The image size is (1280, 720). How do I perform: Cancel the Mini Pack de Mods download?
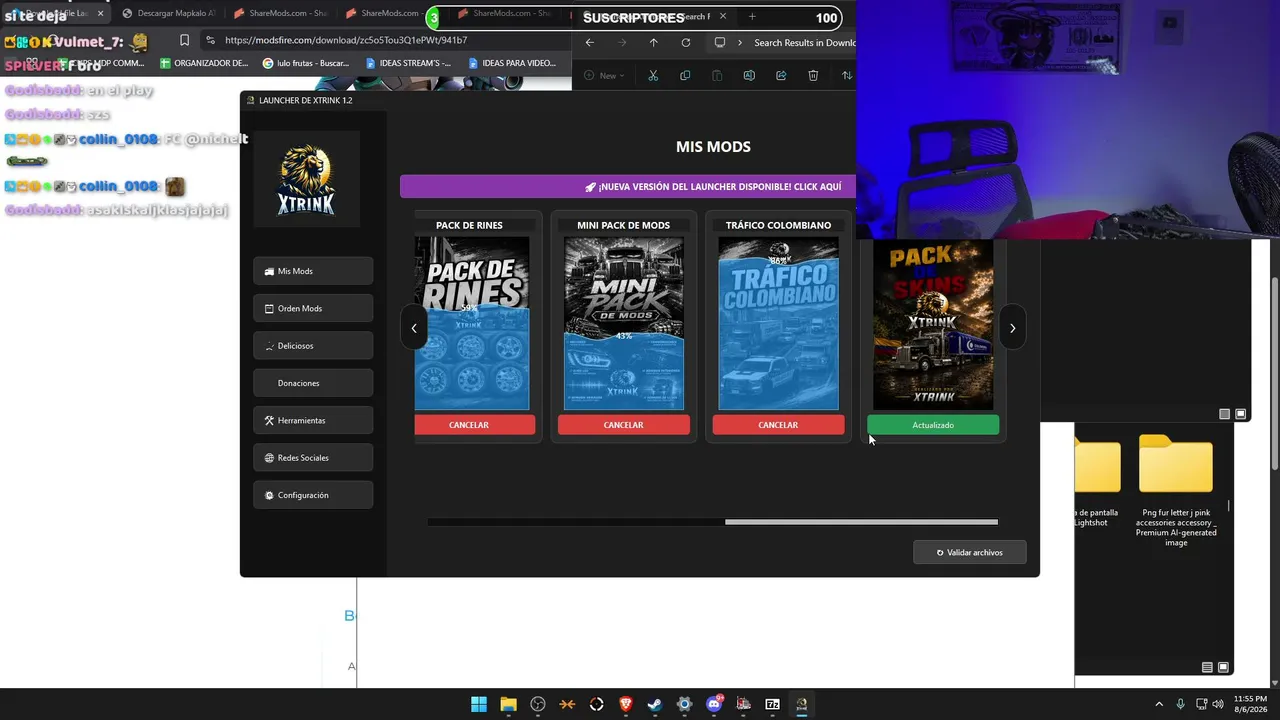point(624,425)
